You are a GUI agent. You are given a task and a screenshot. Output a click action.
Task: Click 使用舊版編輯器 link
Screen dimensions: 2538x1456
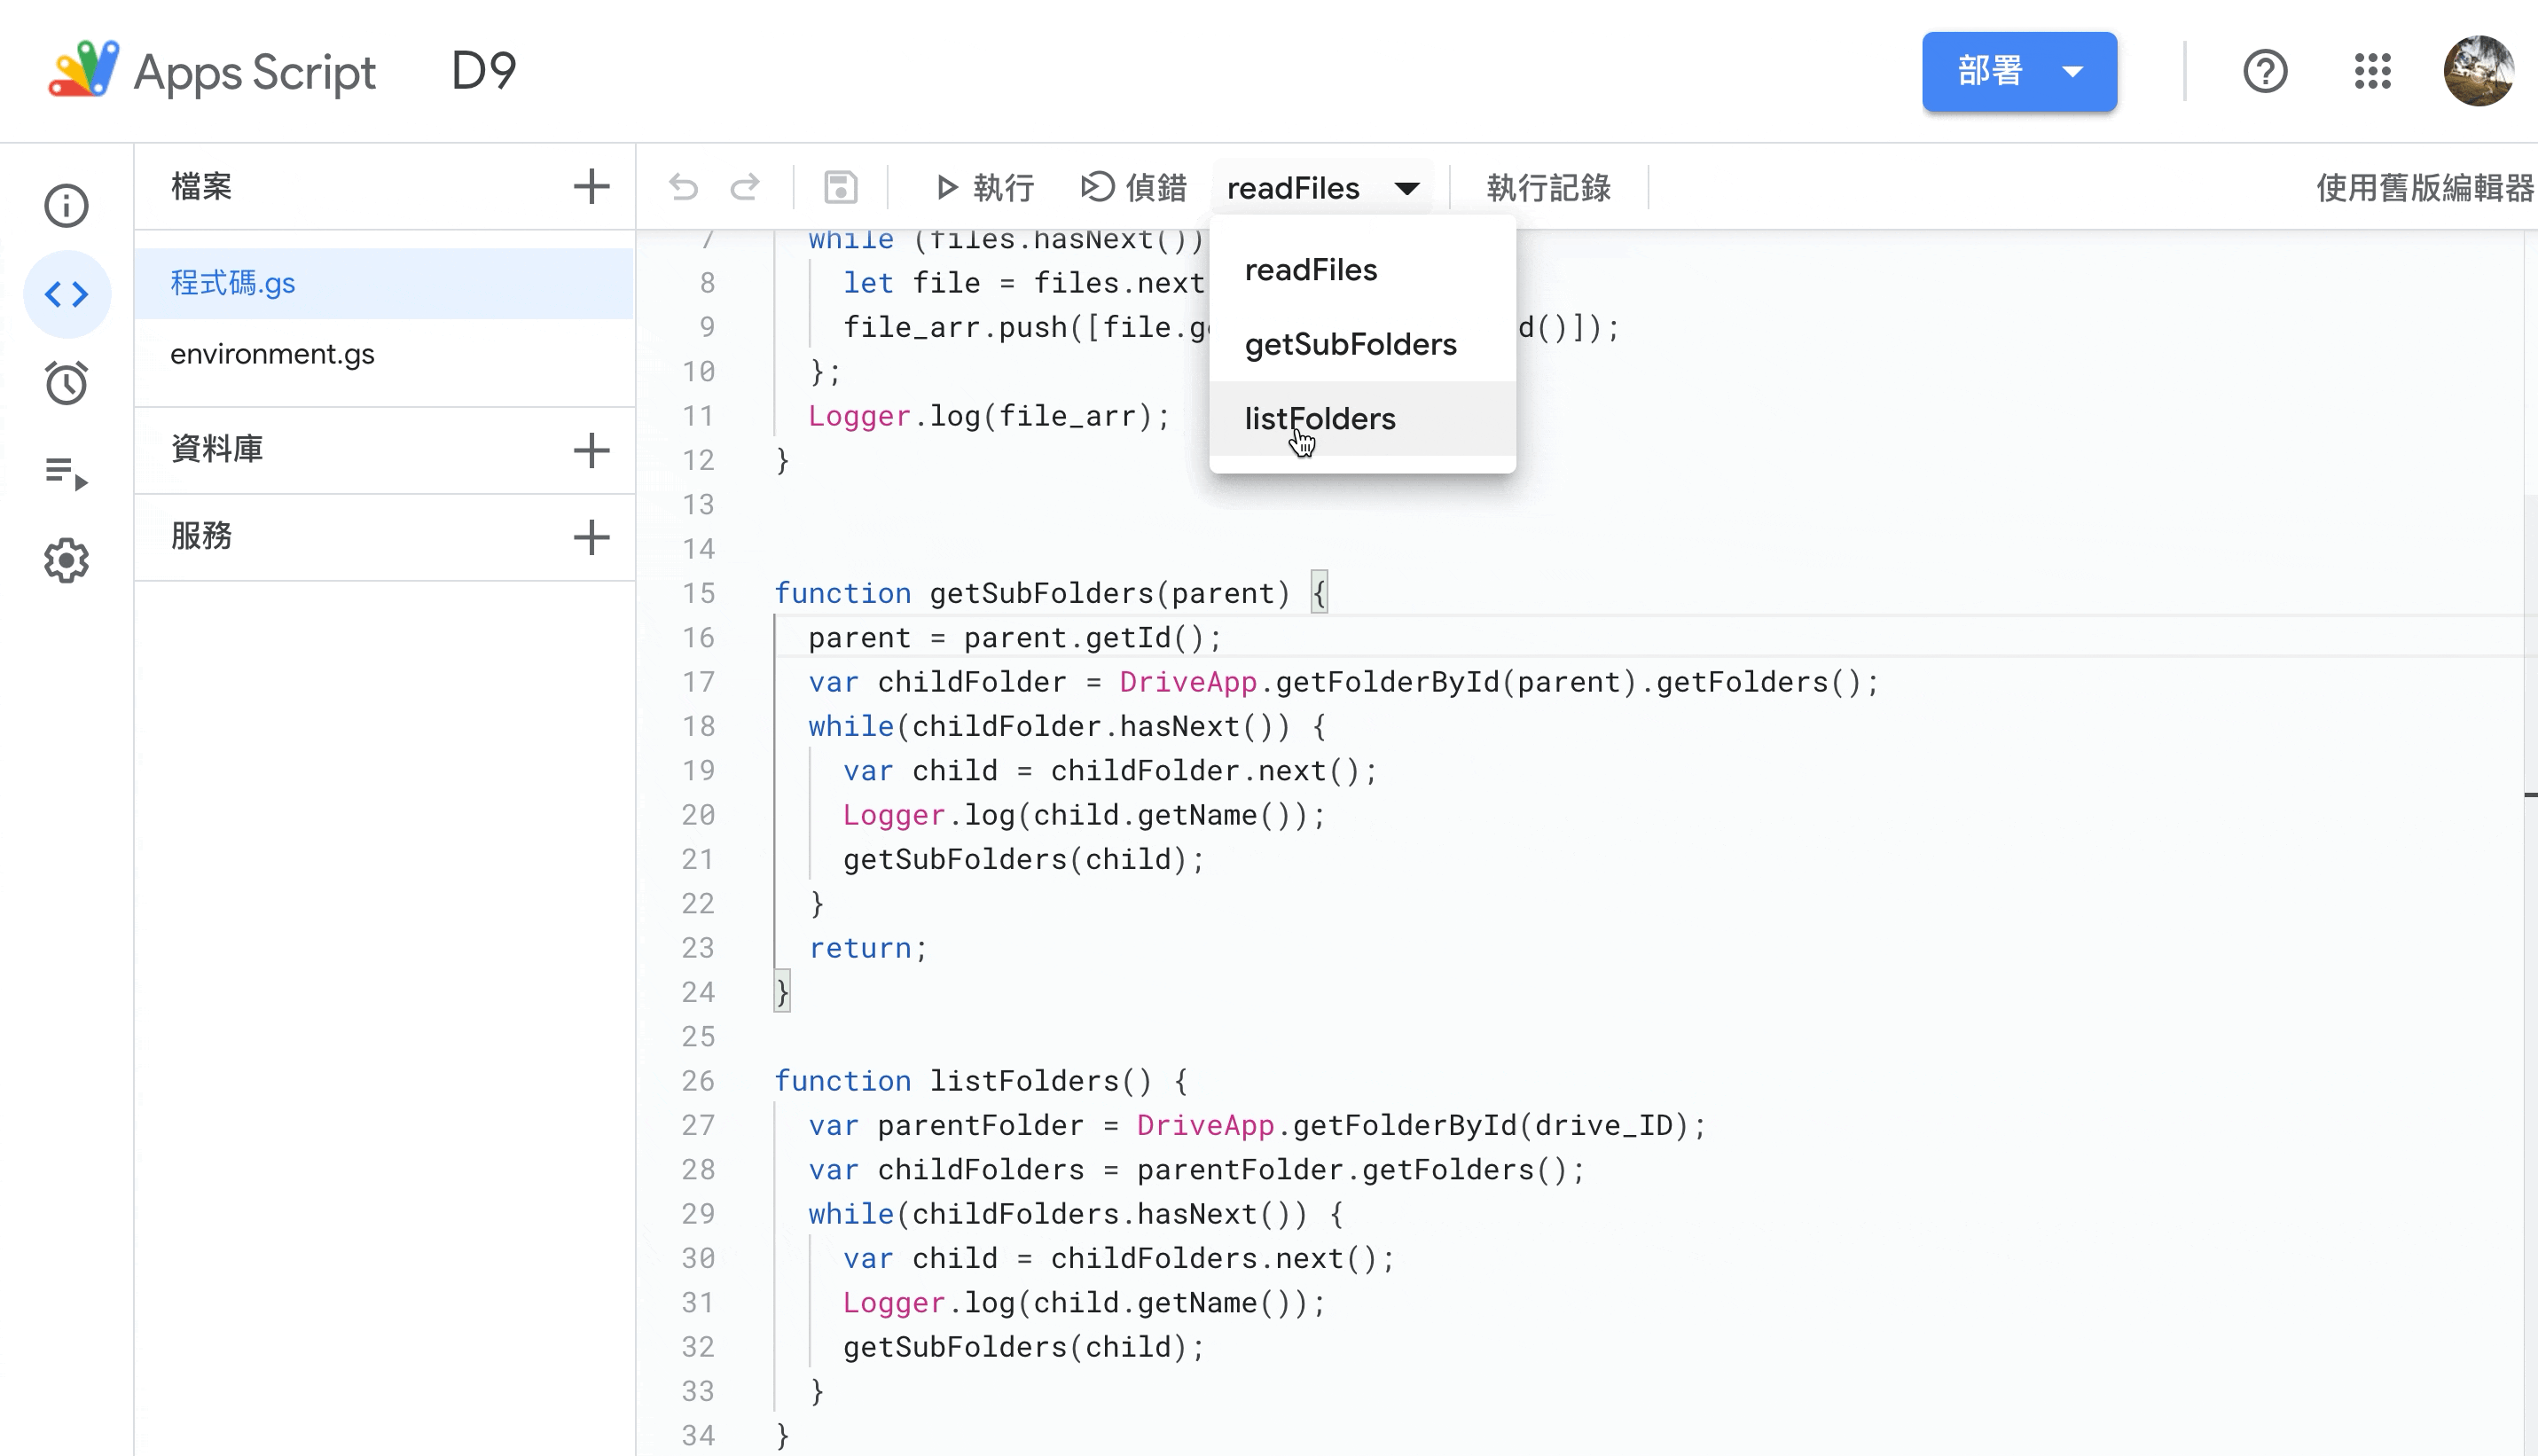2425,187
